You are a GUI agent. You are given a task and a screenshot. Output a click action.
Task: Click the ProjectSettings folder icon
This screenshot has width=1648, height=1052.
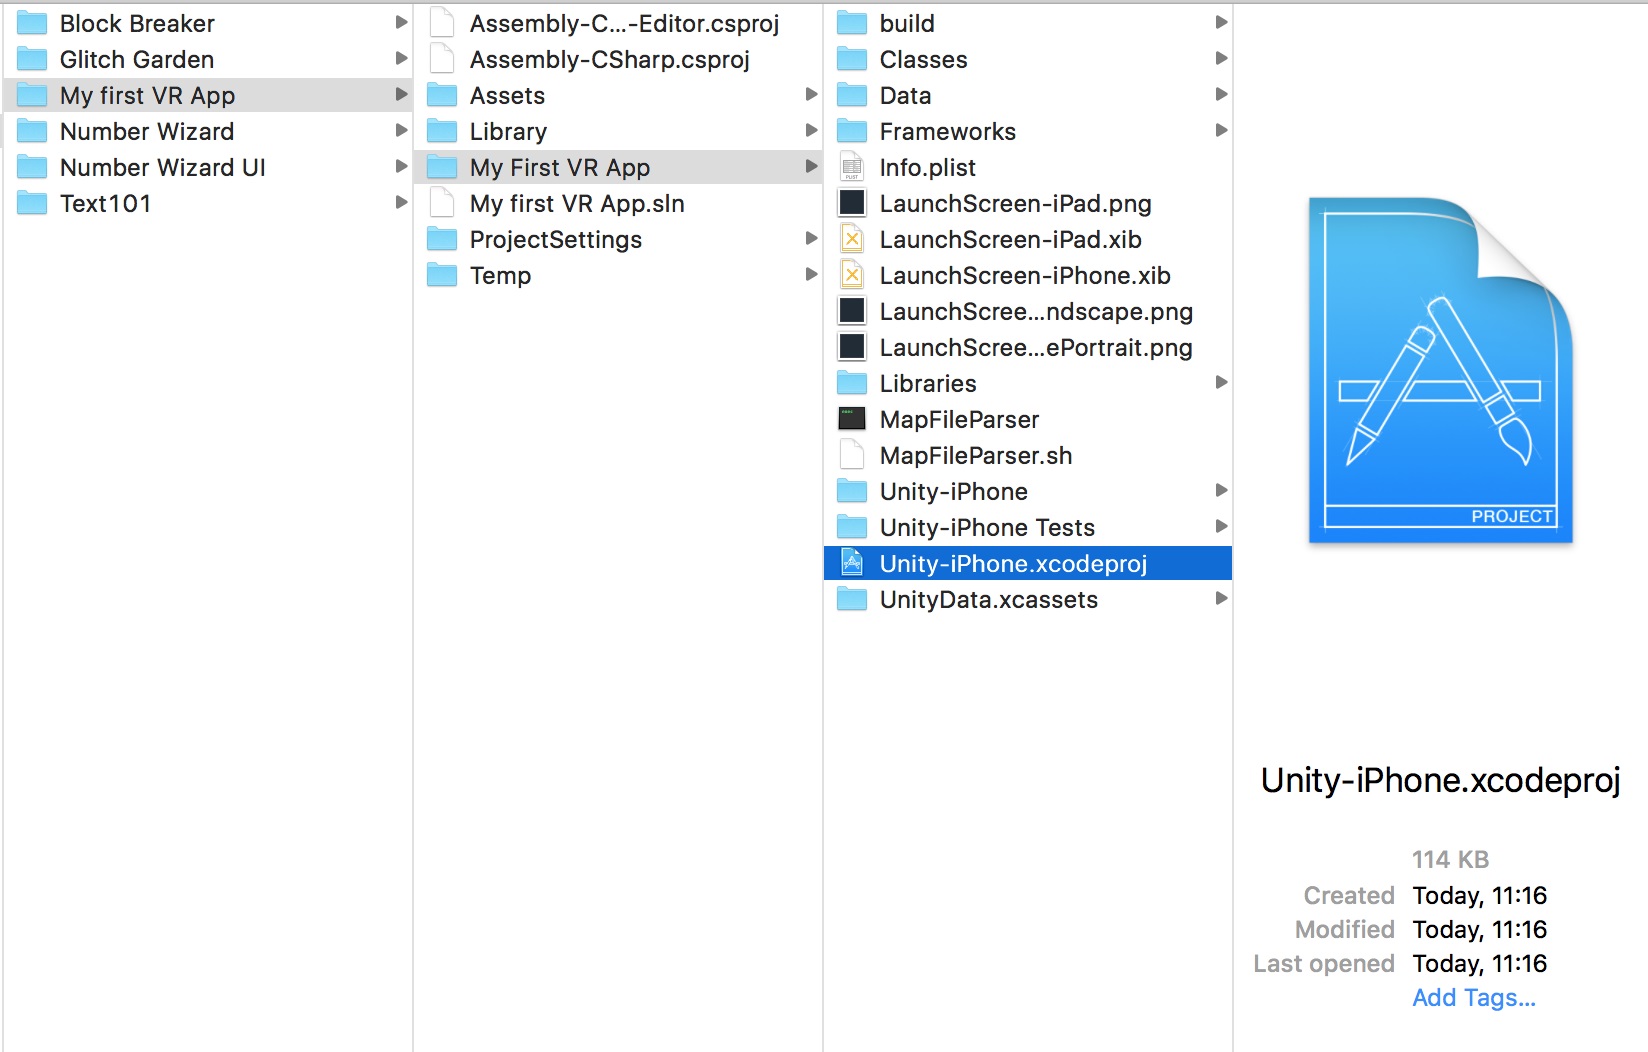(442, 239)
